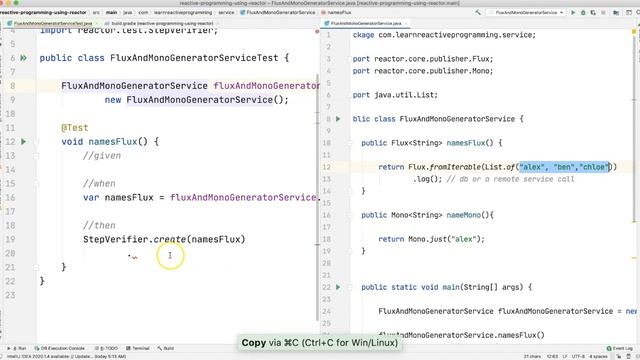The height and width of the screenshot is (360, 640).
Task: Close FluxAndMonoGeneratorService.java right tab
Action: (406, 24)
